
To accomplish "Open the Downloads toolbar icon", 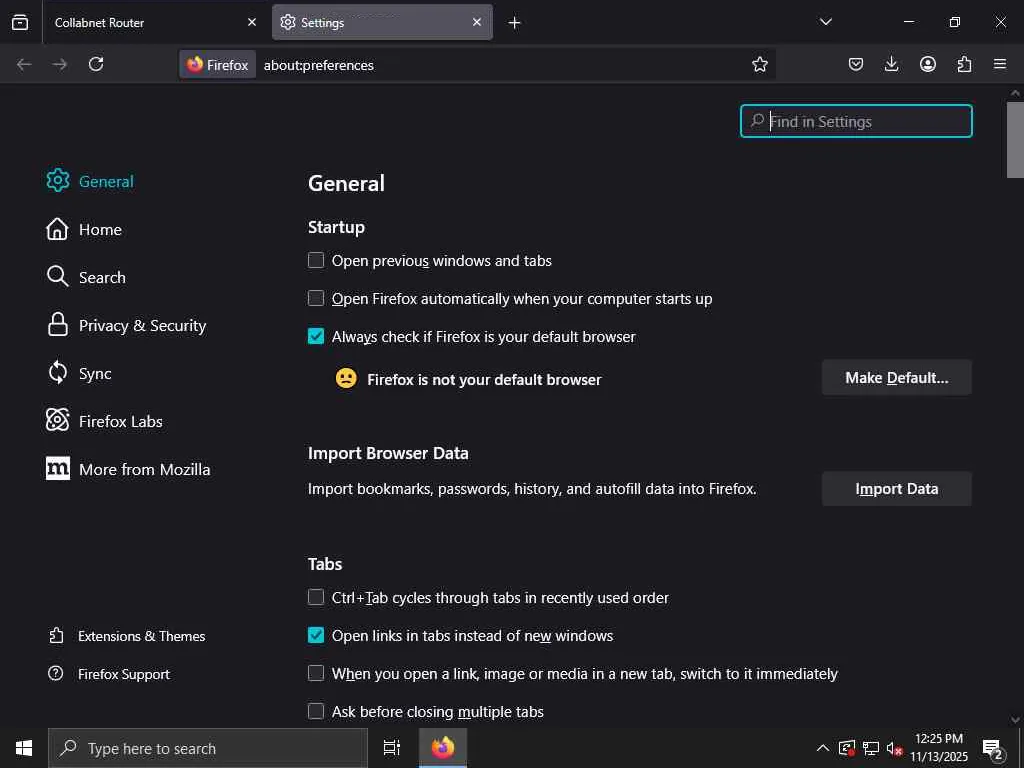I will coord(892,64).
